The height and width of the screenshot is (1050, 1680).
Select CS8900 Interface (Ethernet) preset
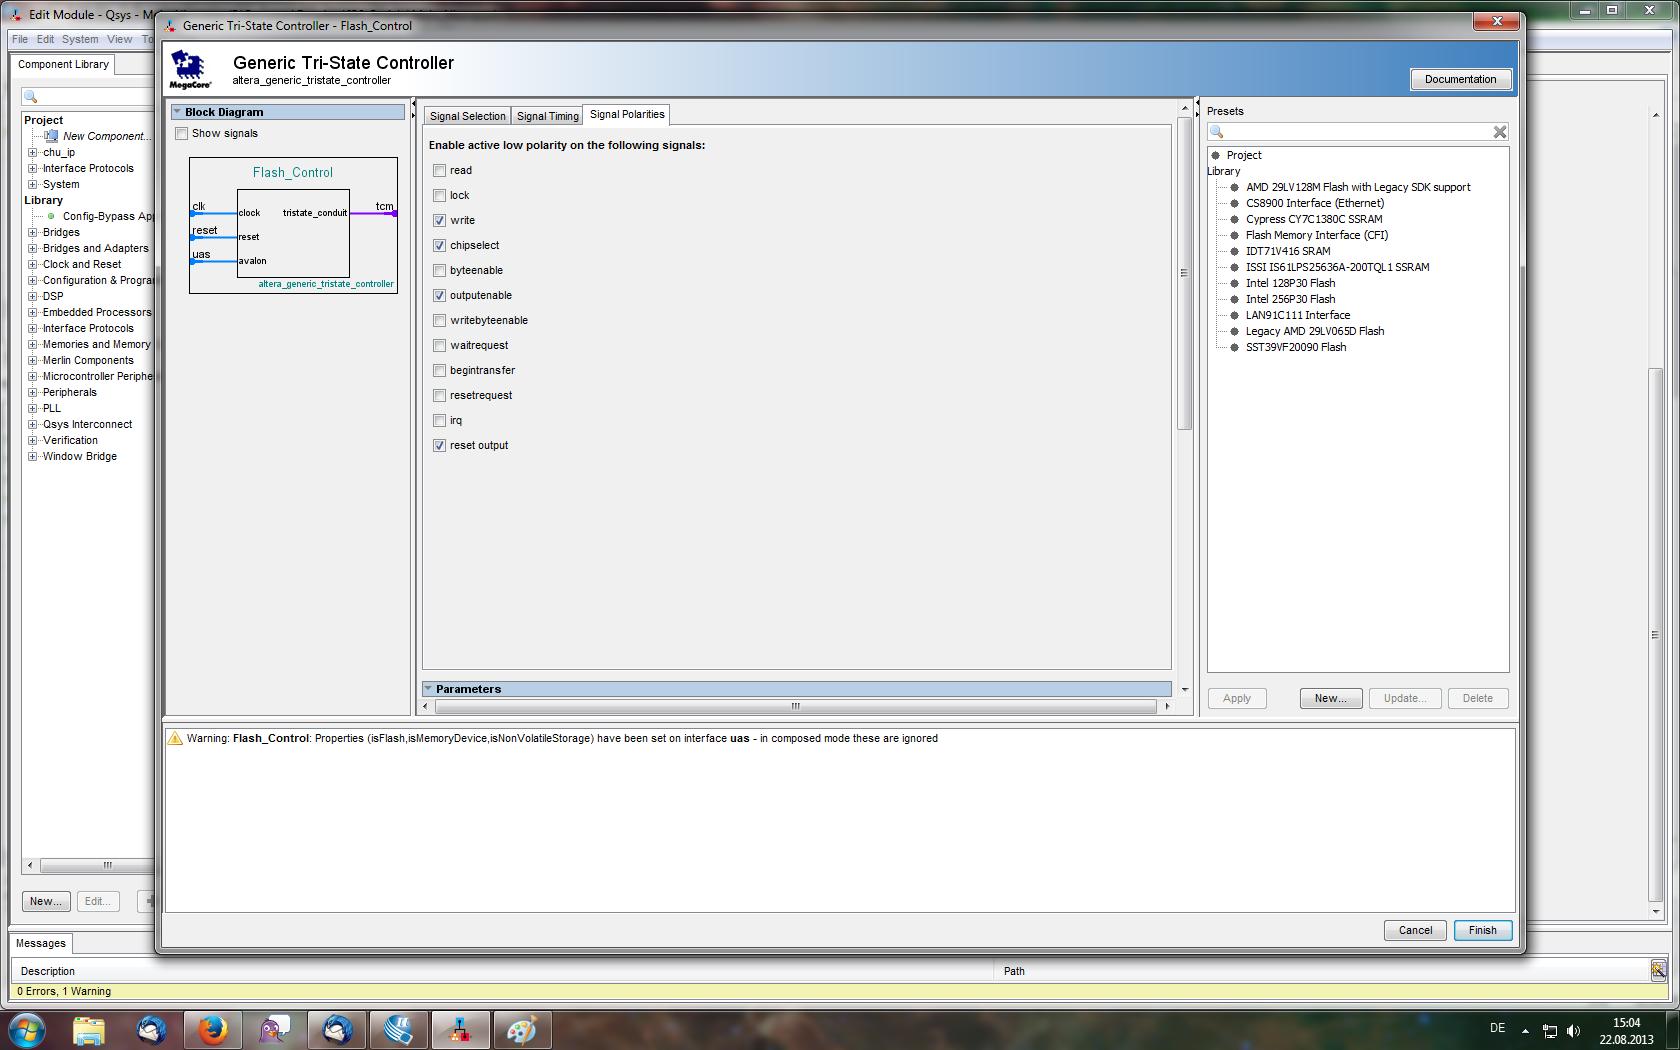point(1314,203)
